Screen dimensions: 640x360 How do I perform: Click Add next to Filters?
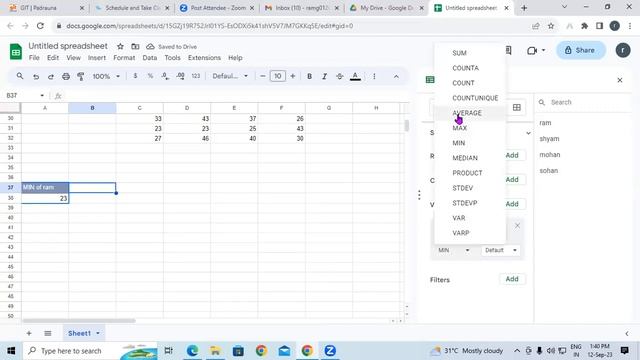pyautogui.click(x=512, y=279)
